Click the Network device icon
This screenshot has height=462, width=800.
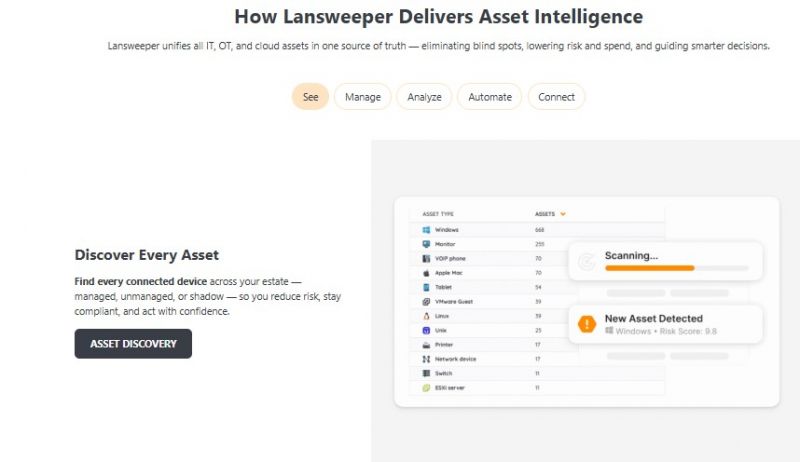[x=426, y=359]
